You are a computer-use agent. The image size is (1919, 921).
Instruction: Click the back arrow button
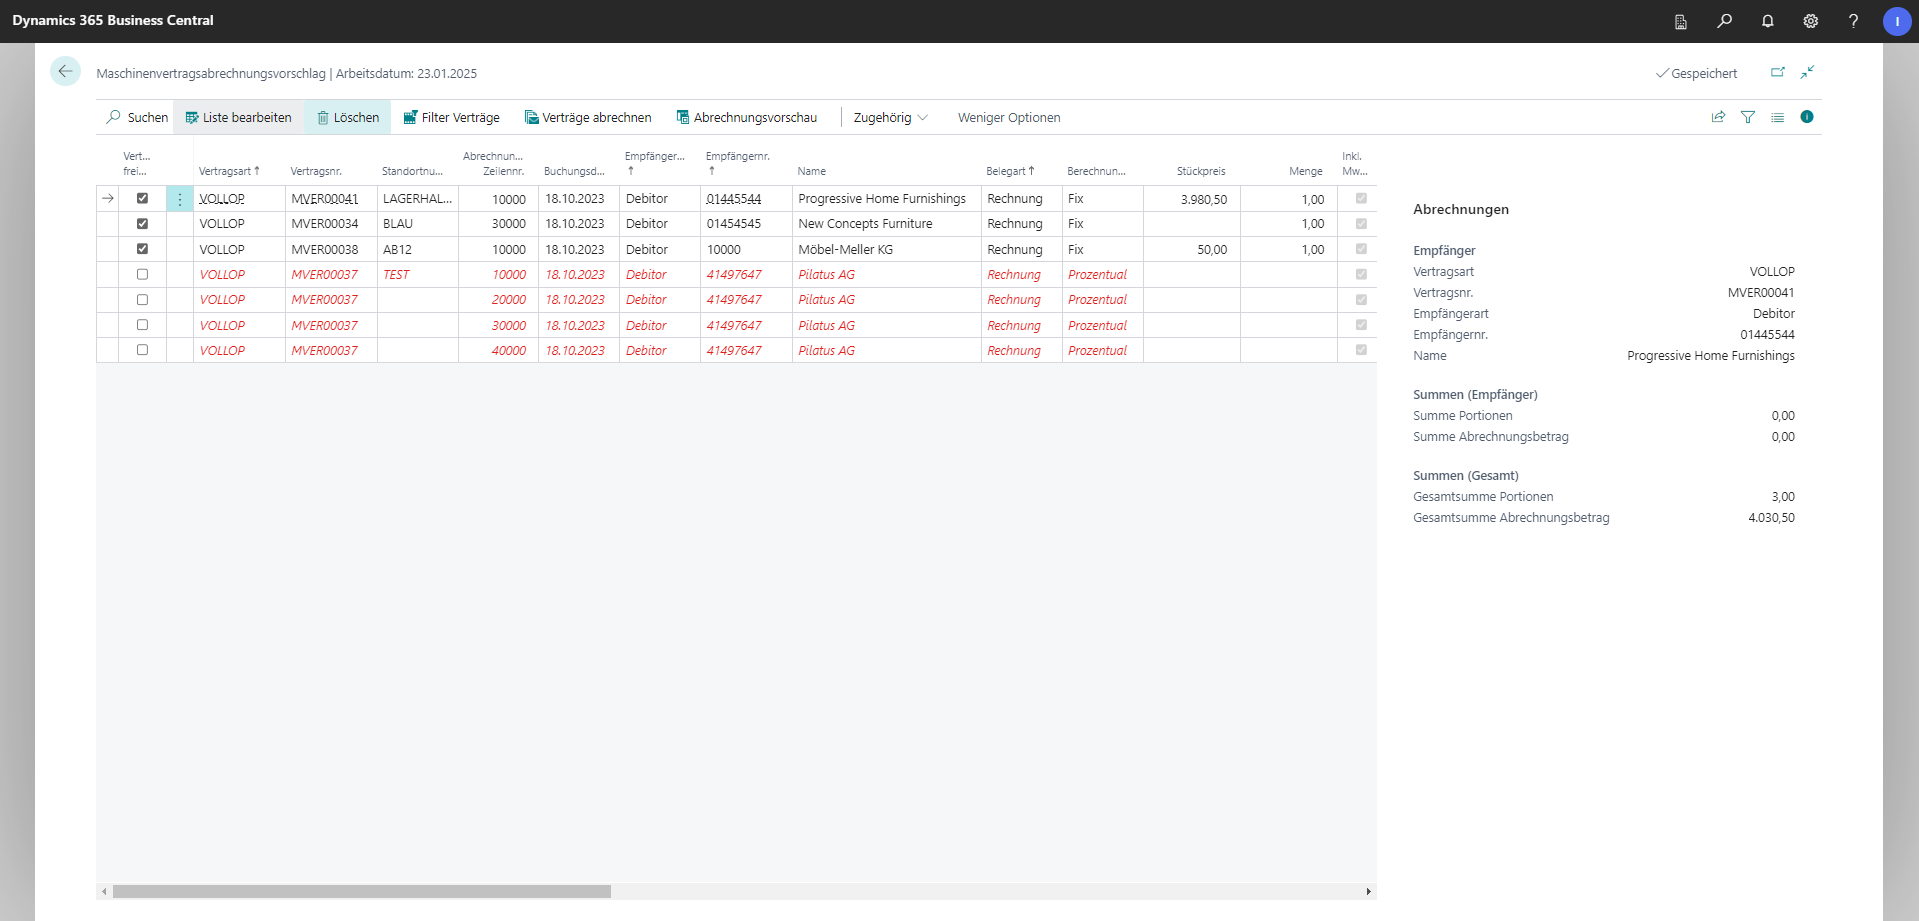coord(65,71)
